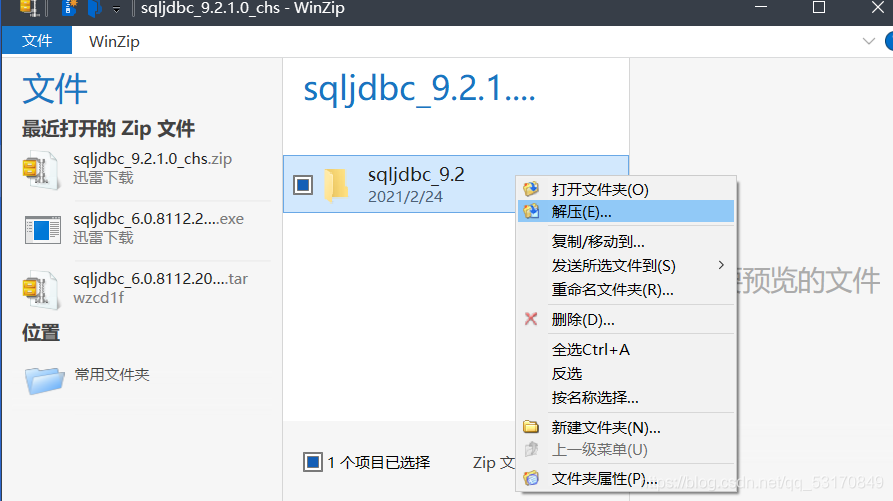Screen dimensions: 893x501
Task: Click the date 2021/2/24
Action: 405,196
